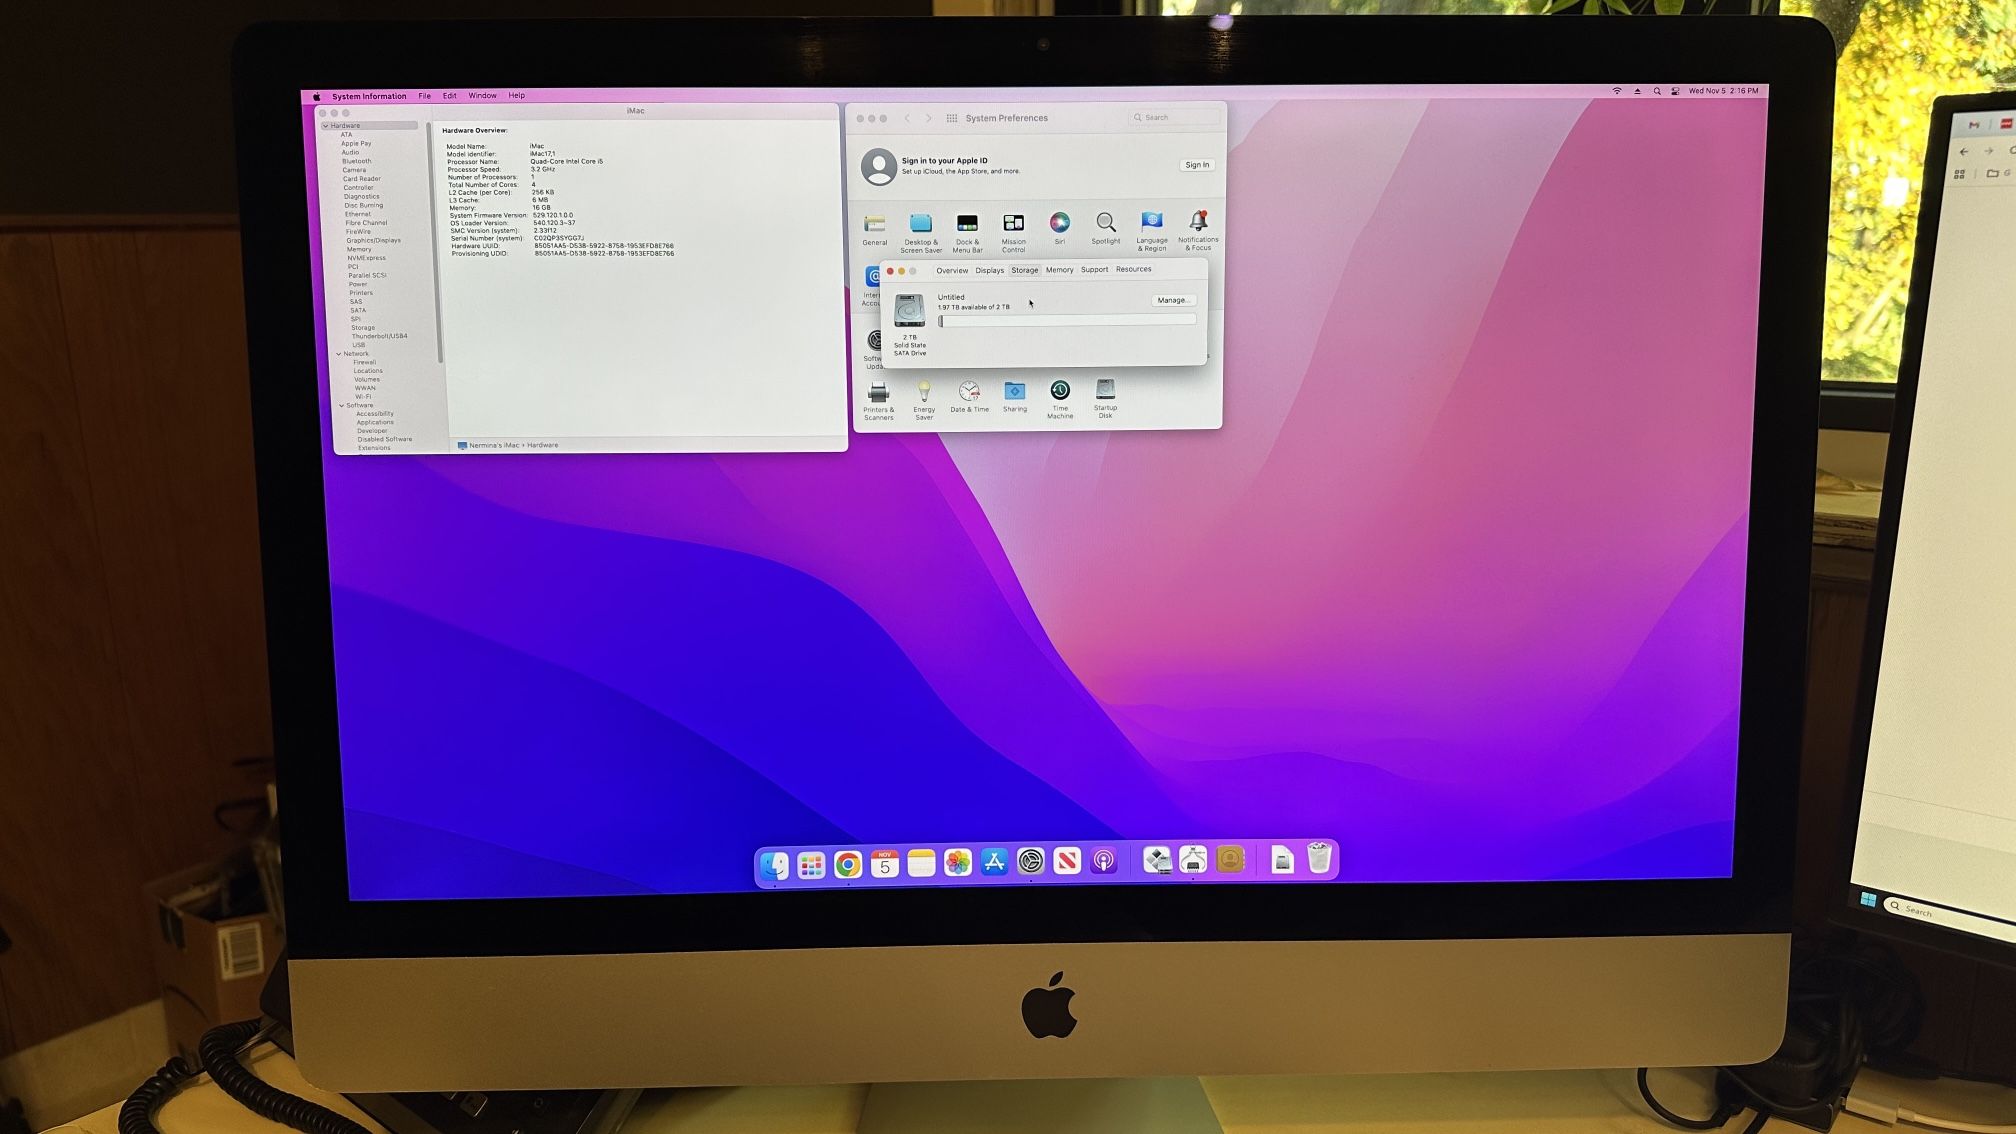Collapse the Network tree section
This screenshot has width=2016, height=1134.
click(339, 354)
